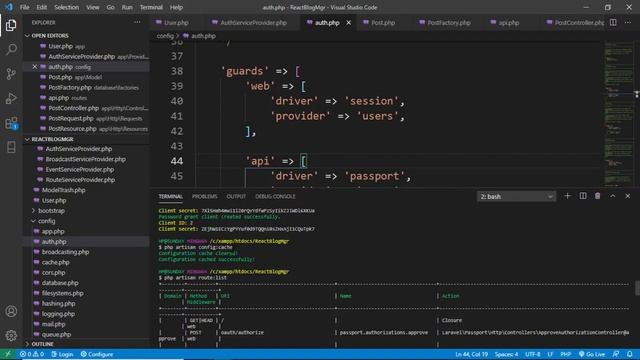Switch to the Output panel tab
Screen dimensions: 640x360
236,196
